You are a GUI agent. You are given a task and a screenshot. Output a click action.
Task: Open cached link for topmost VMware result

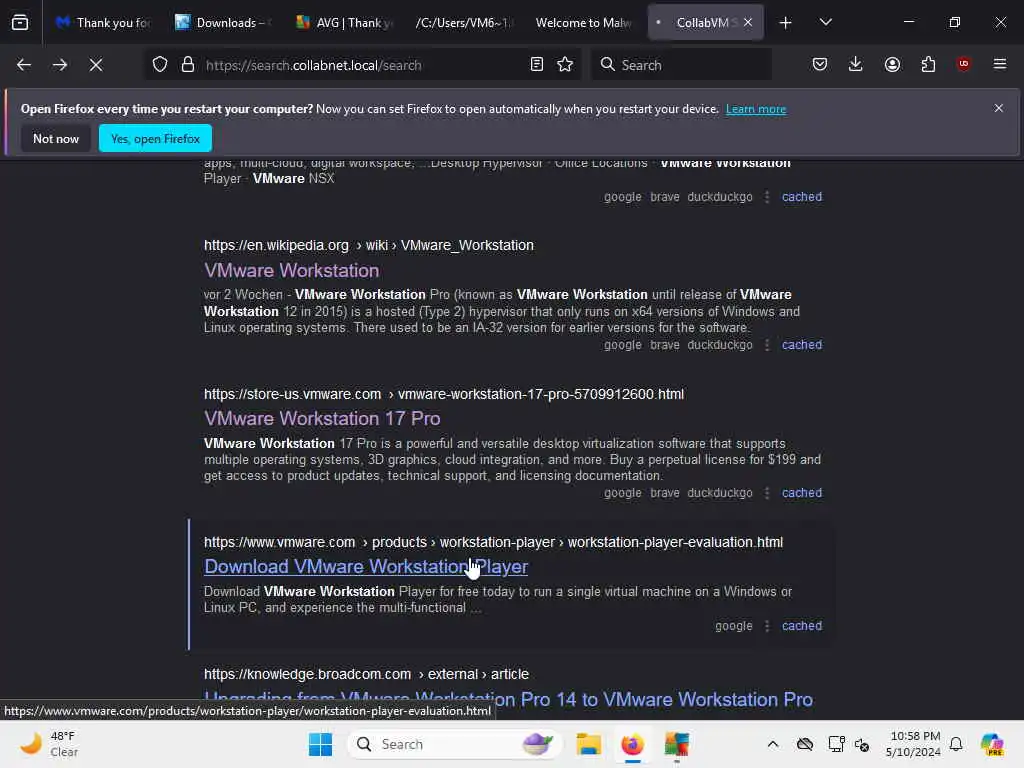(802, 197)
